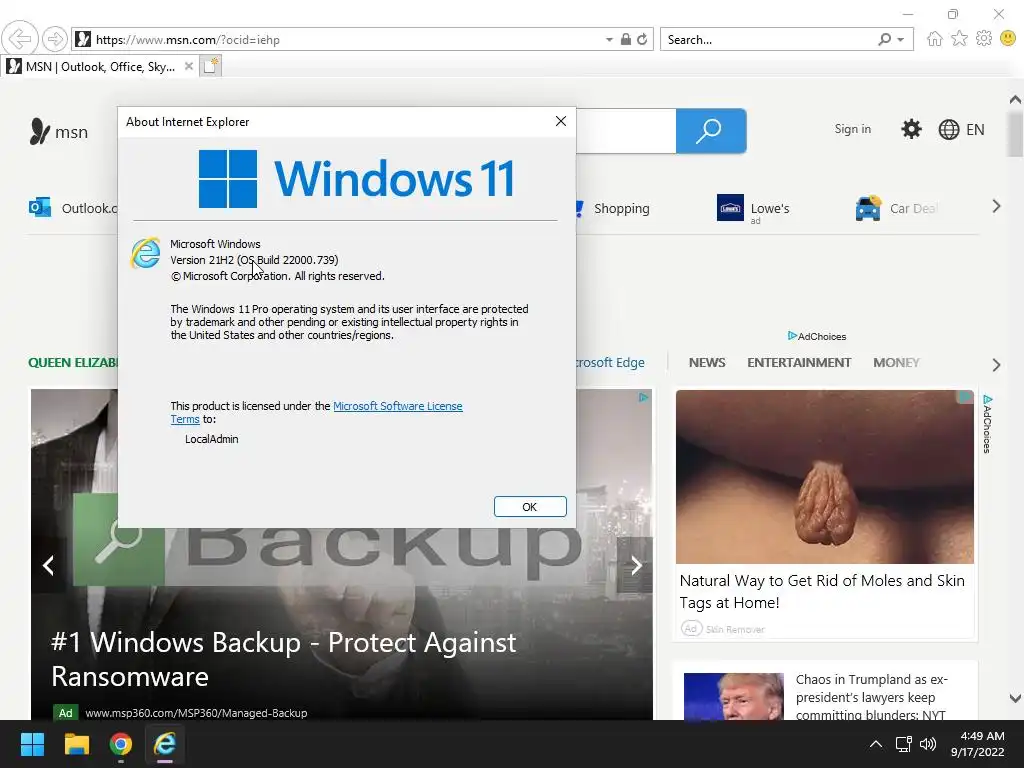Open the Windows Start button
1024x768 pixels.
pyautogui.click(x=32, y=744)
